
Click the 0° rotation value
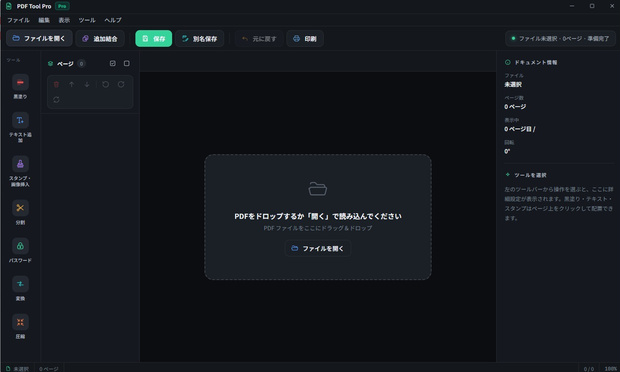click(507, 151)
